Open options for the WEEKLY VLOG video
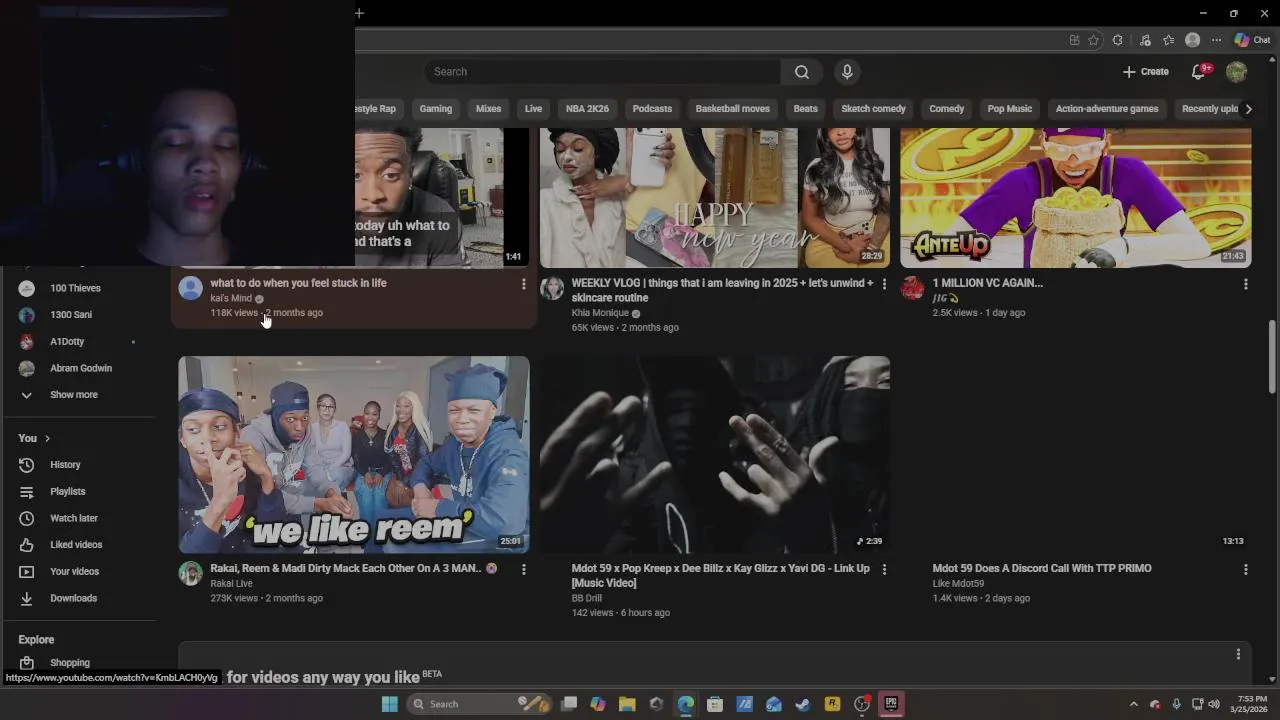This screenshot has width=1280, height=720. point(884,284)
